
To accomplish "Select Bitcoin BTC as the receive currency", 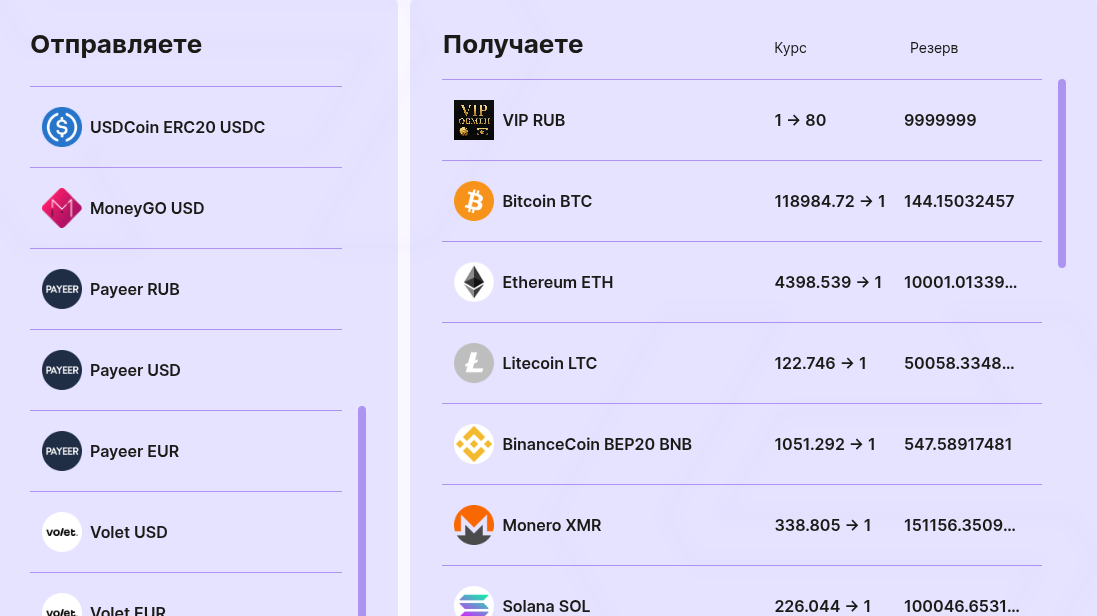I will 547,201.
